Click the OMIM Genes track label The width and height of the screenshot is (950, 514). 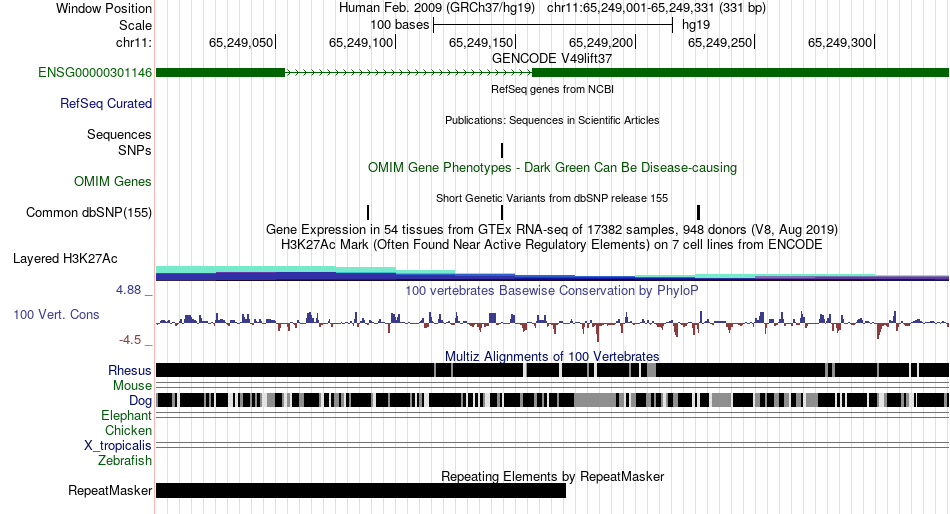(x=113, y=181)
